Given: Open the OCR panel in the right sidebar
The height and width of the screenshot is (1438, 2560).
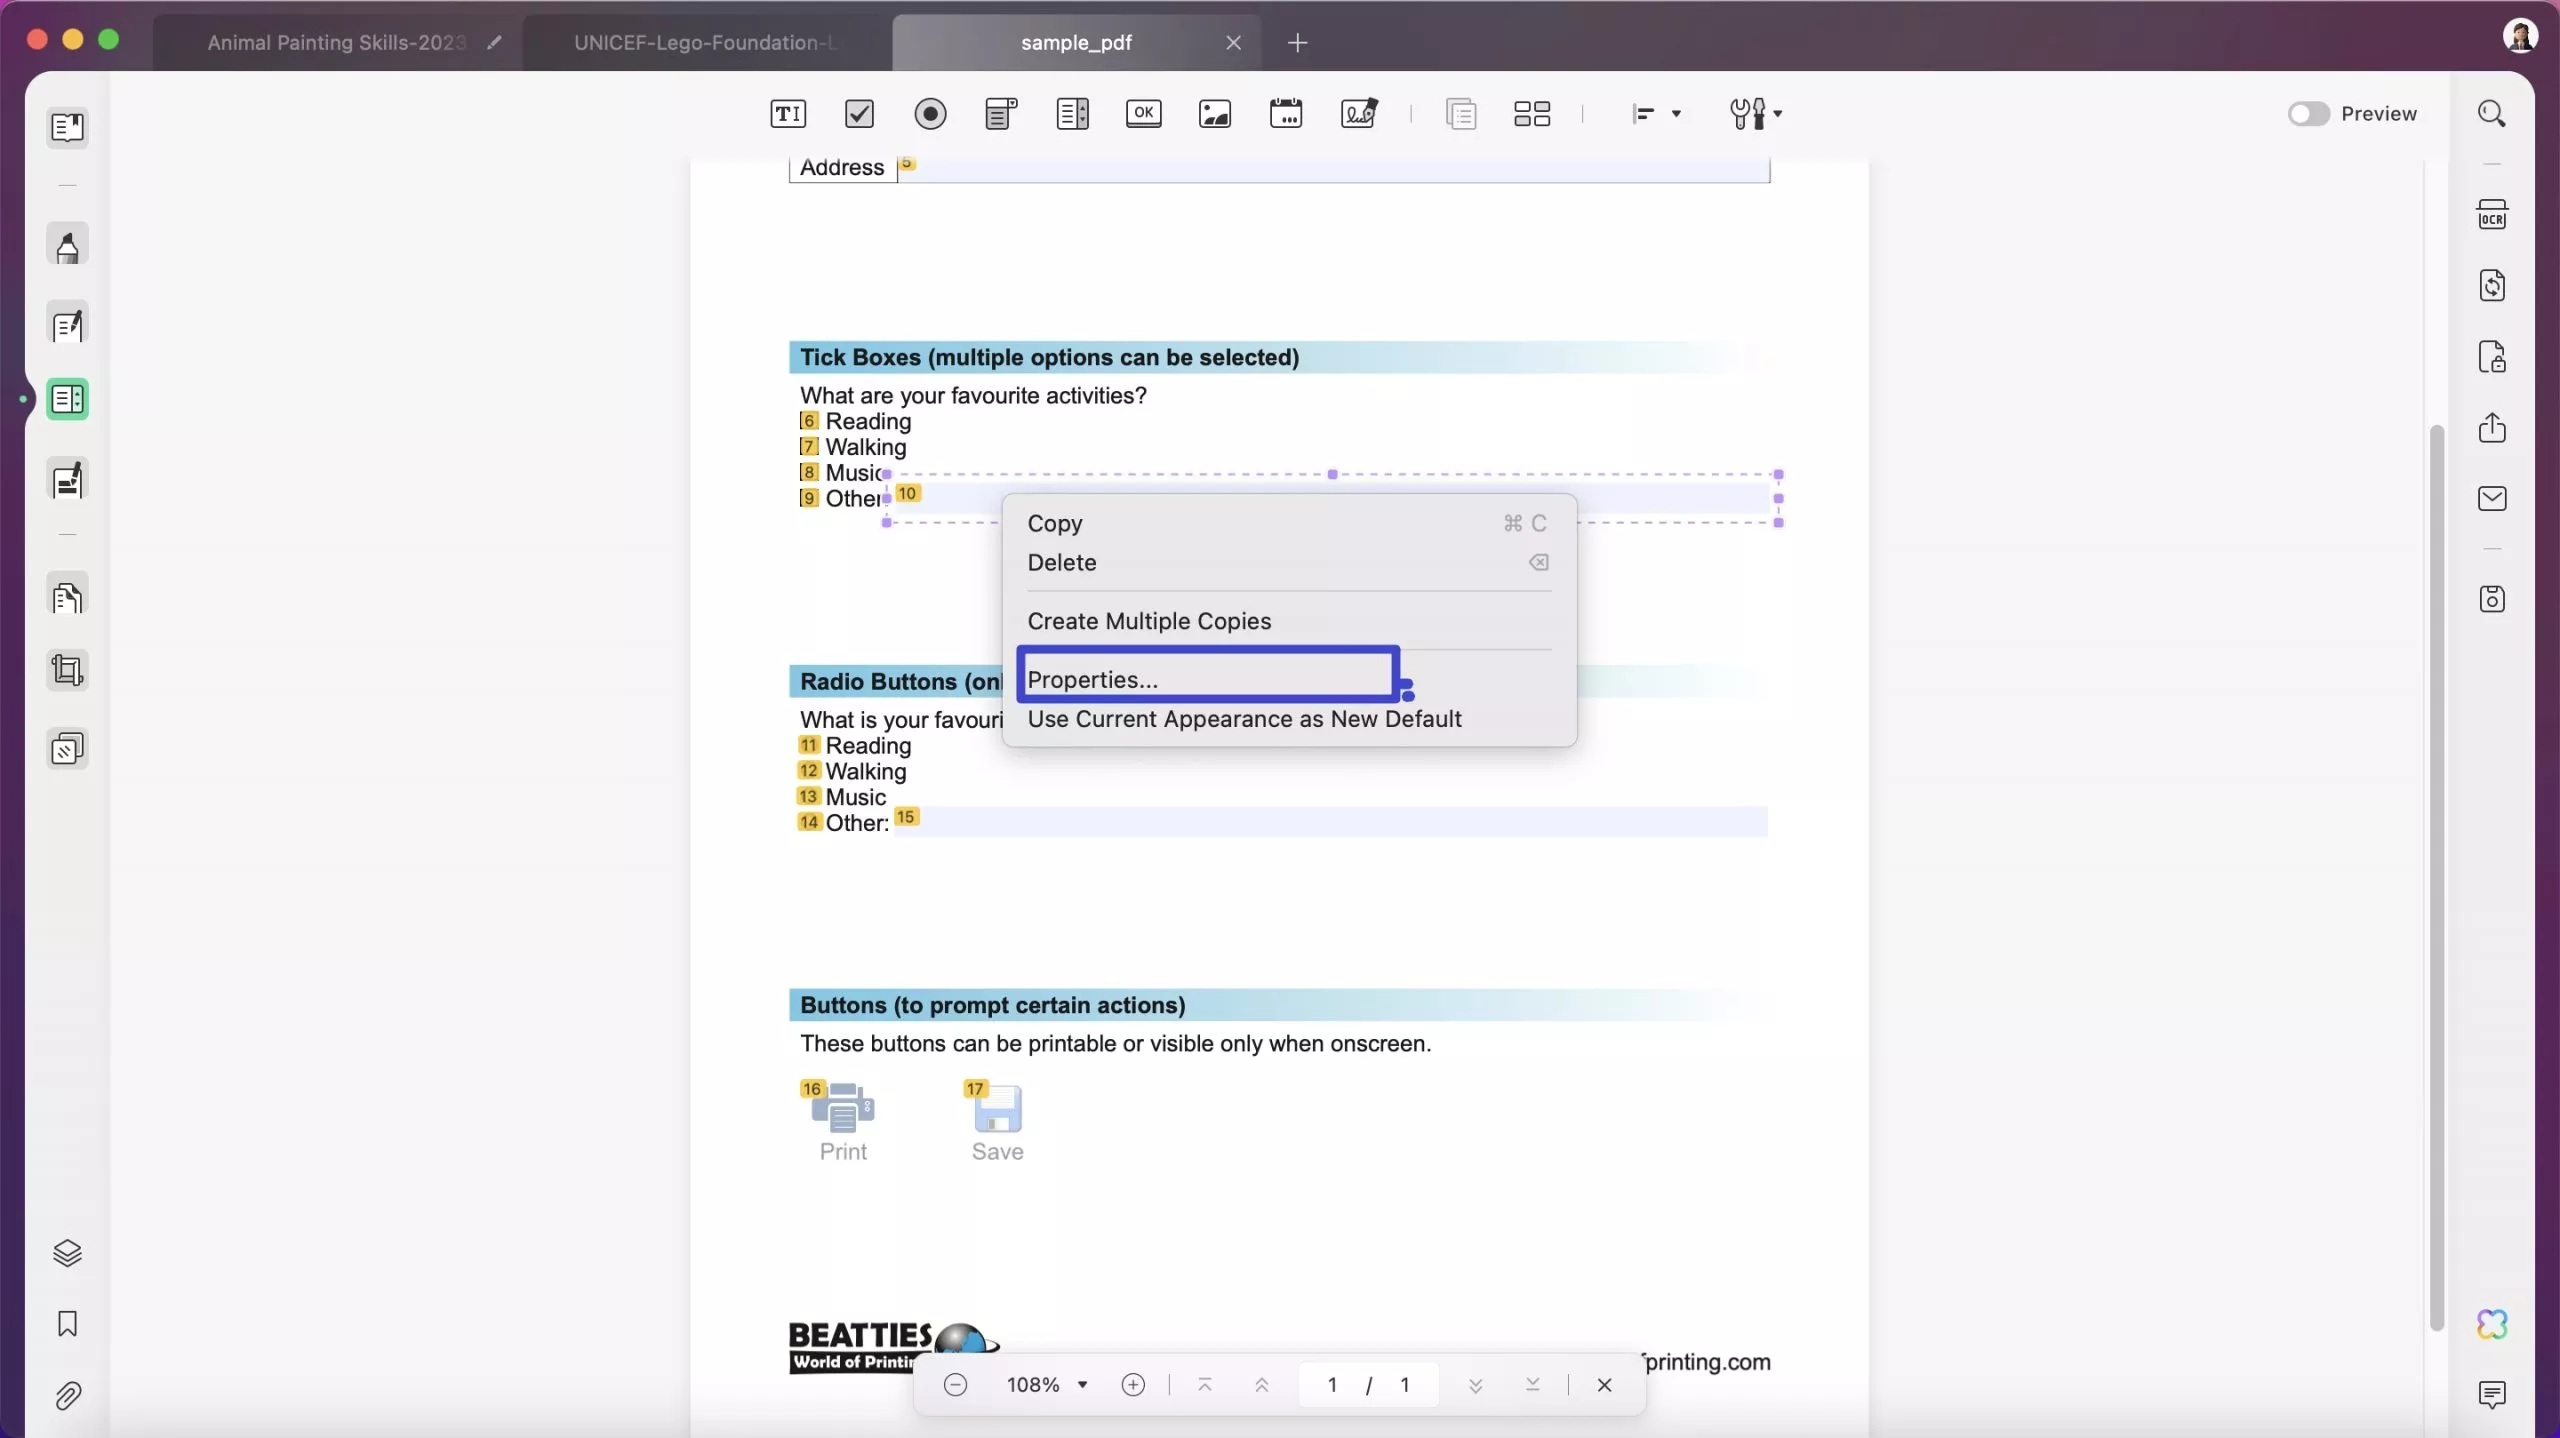Looking at the screenshot, I should coord(2492,215).
